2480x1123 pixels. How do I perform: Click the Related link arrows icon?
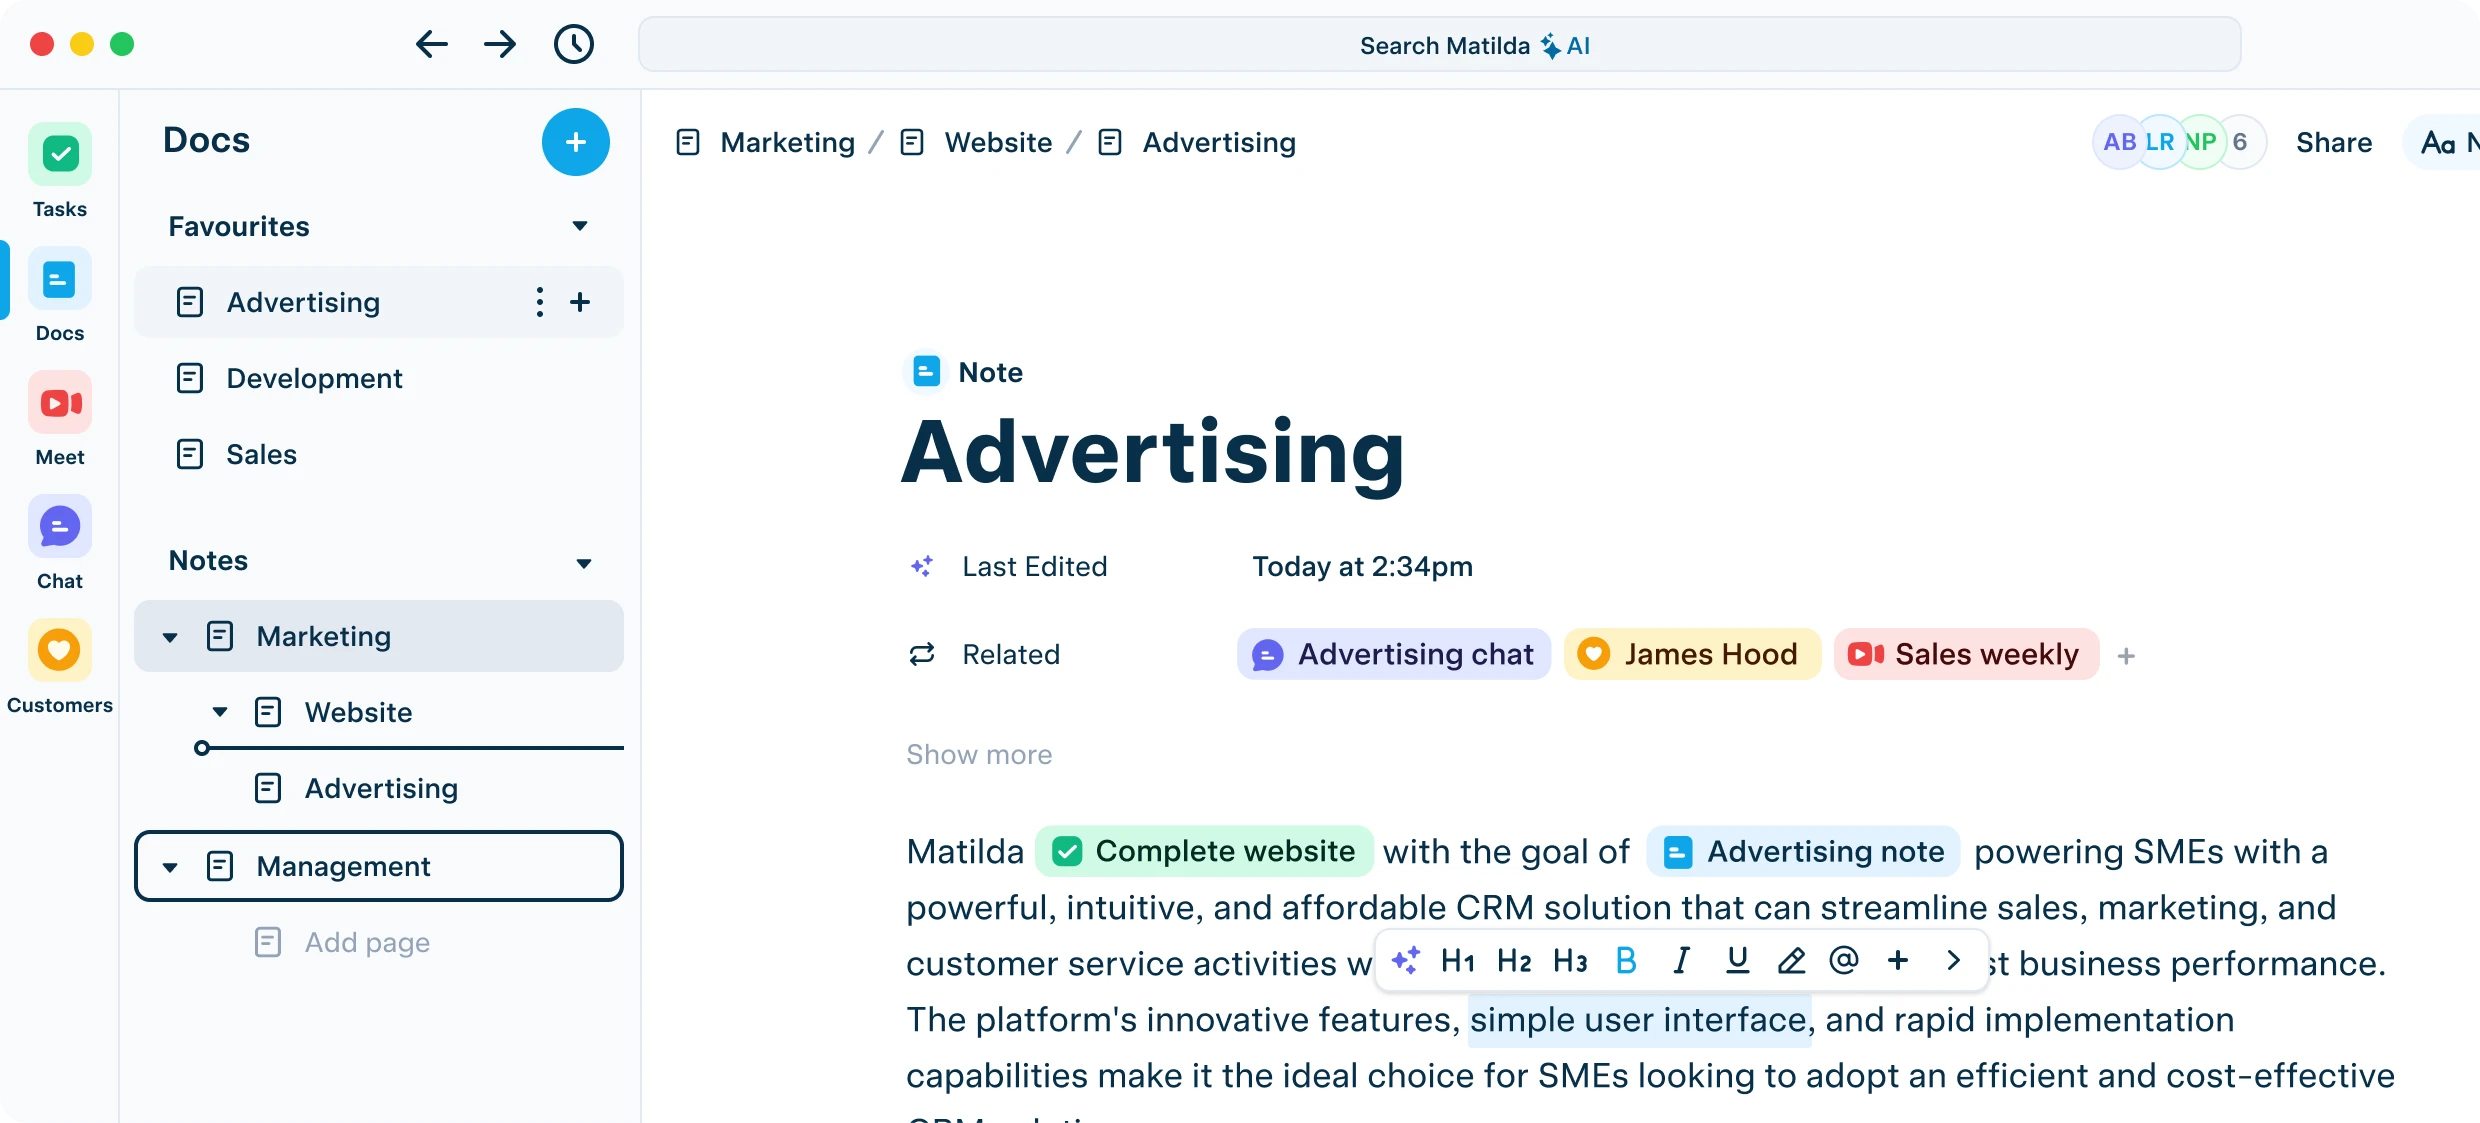(922, 654)
